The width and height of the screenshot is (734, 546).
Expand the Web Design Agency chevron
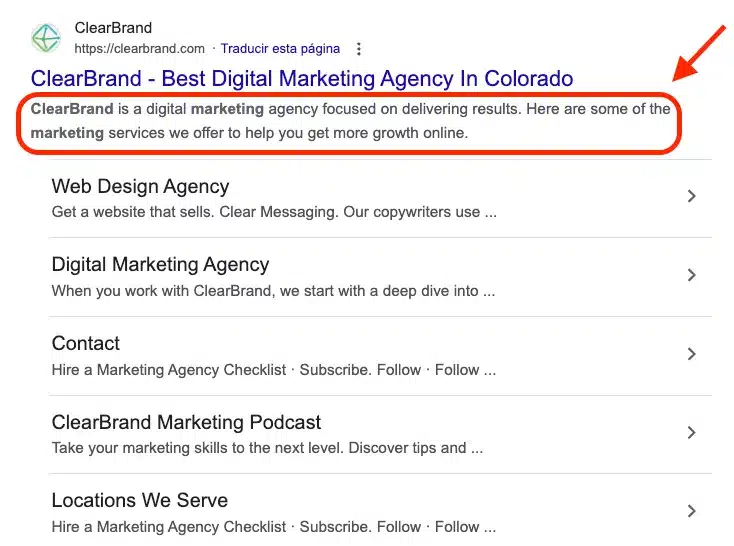tap(691, 196)
